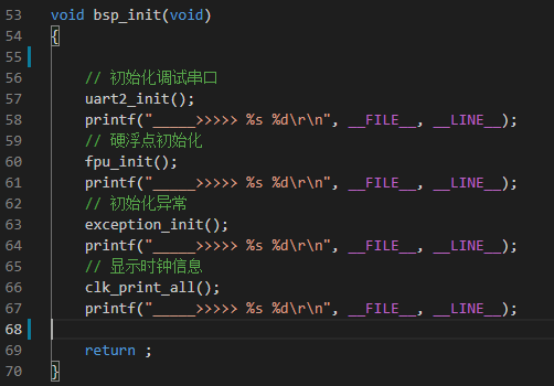Click line number 58 in the gutter

coord(13,120)
